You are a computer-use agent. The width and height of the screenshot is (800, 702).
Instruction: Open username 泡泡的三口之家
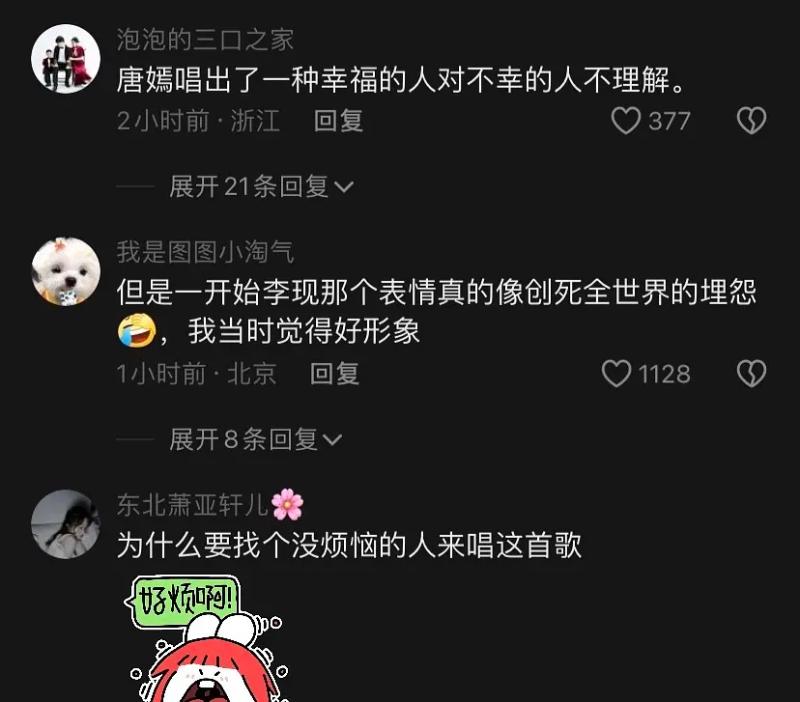pos(205,40)
